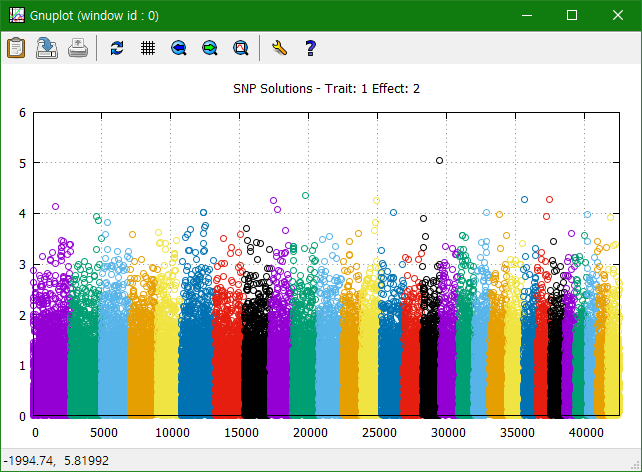Click the plot title 'SNP Solutions - Trait: 1 Effect: 2'
The width and height of the screenshot is (642, 472).
point(326,88)
